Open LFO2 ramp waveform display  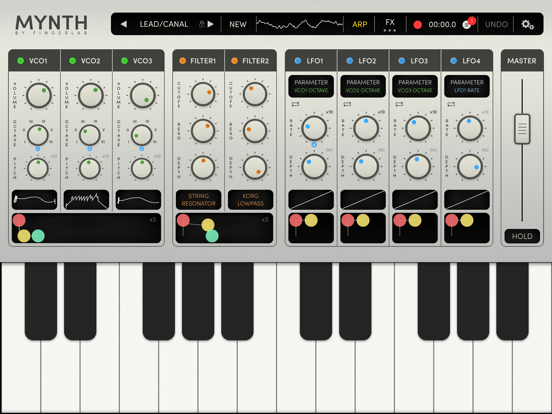[363, 200]
